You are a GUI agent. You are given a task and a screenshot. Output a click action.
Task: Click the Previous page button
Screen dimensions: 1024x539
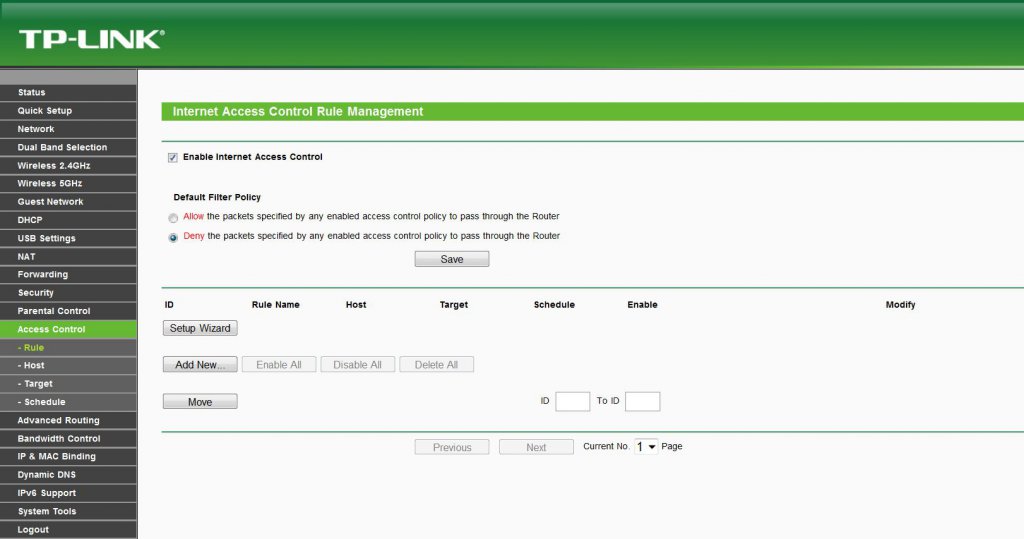click(x=452, y=447)
